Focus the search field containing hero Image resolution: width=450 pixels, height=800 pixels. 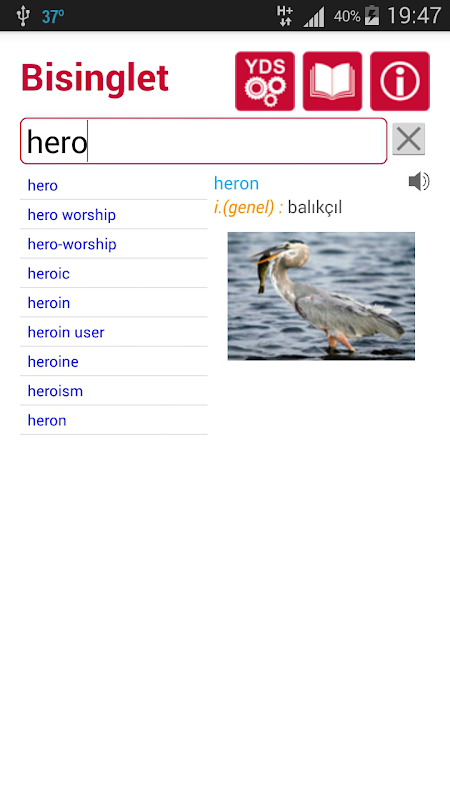point(204,141)
